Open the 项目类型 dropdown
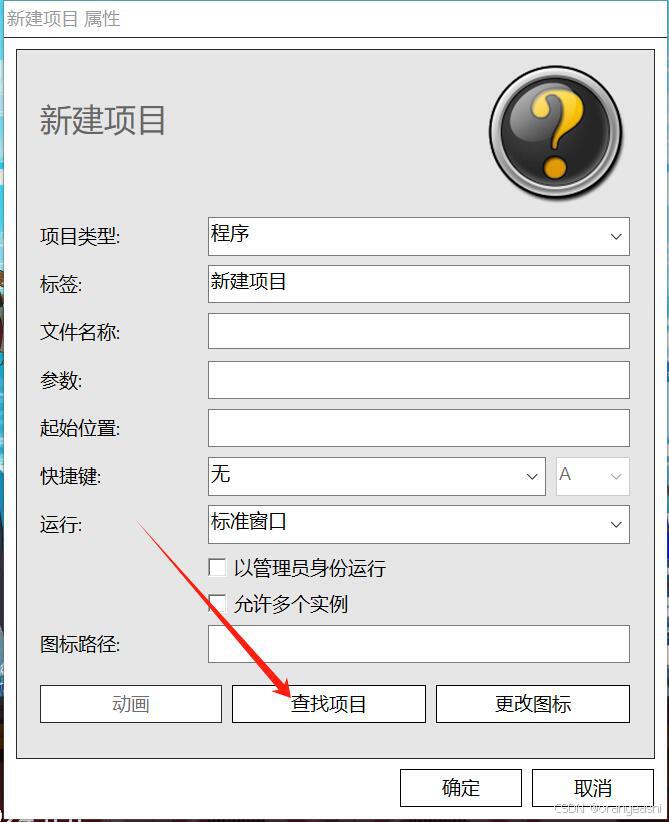The width and height of the screenshot is (669, 822). [418, 236]
